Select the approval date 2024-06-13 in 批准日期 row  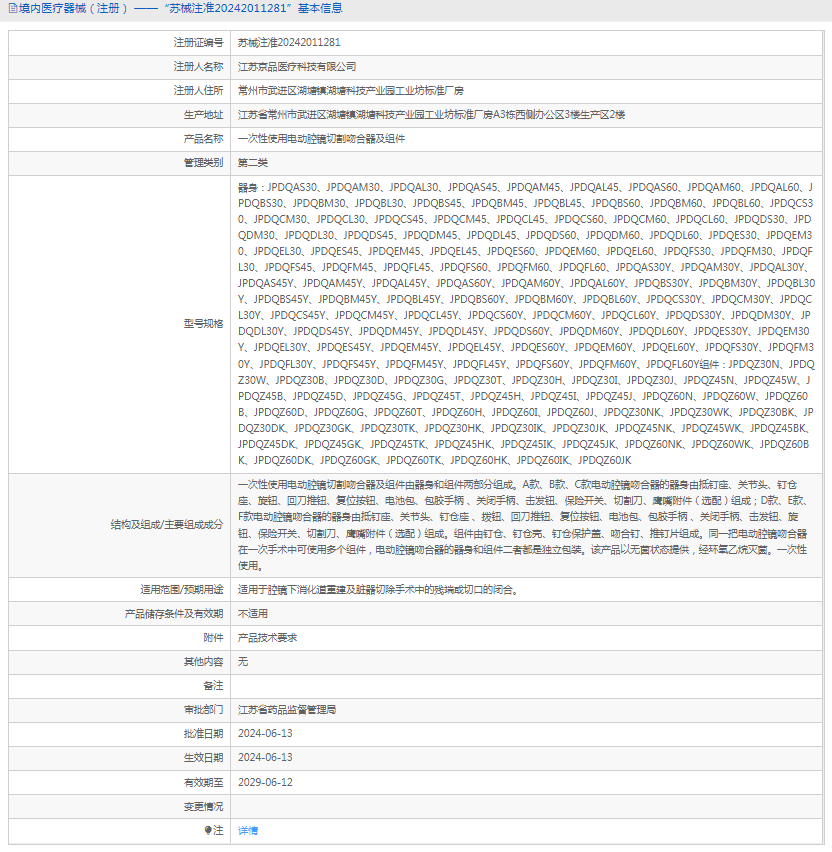(x=265, y=734)
